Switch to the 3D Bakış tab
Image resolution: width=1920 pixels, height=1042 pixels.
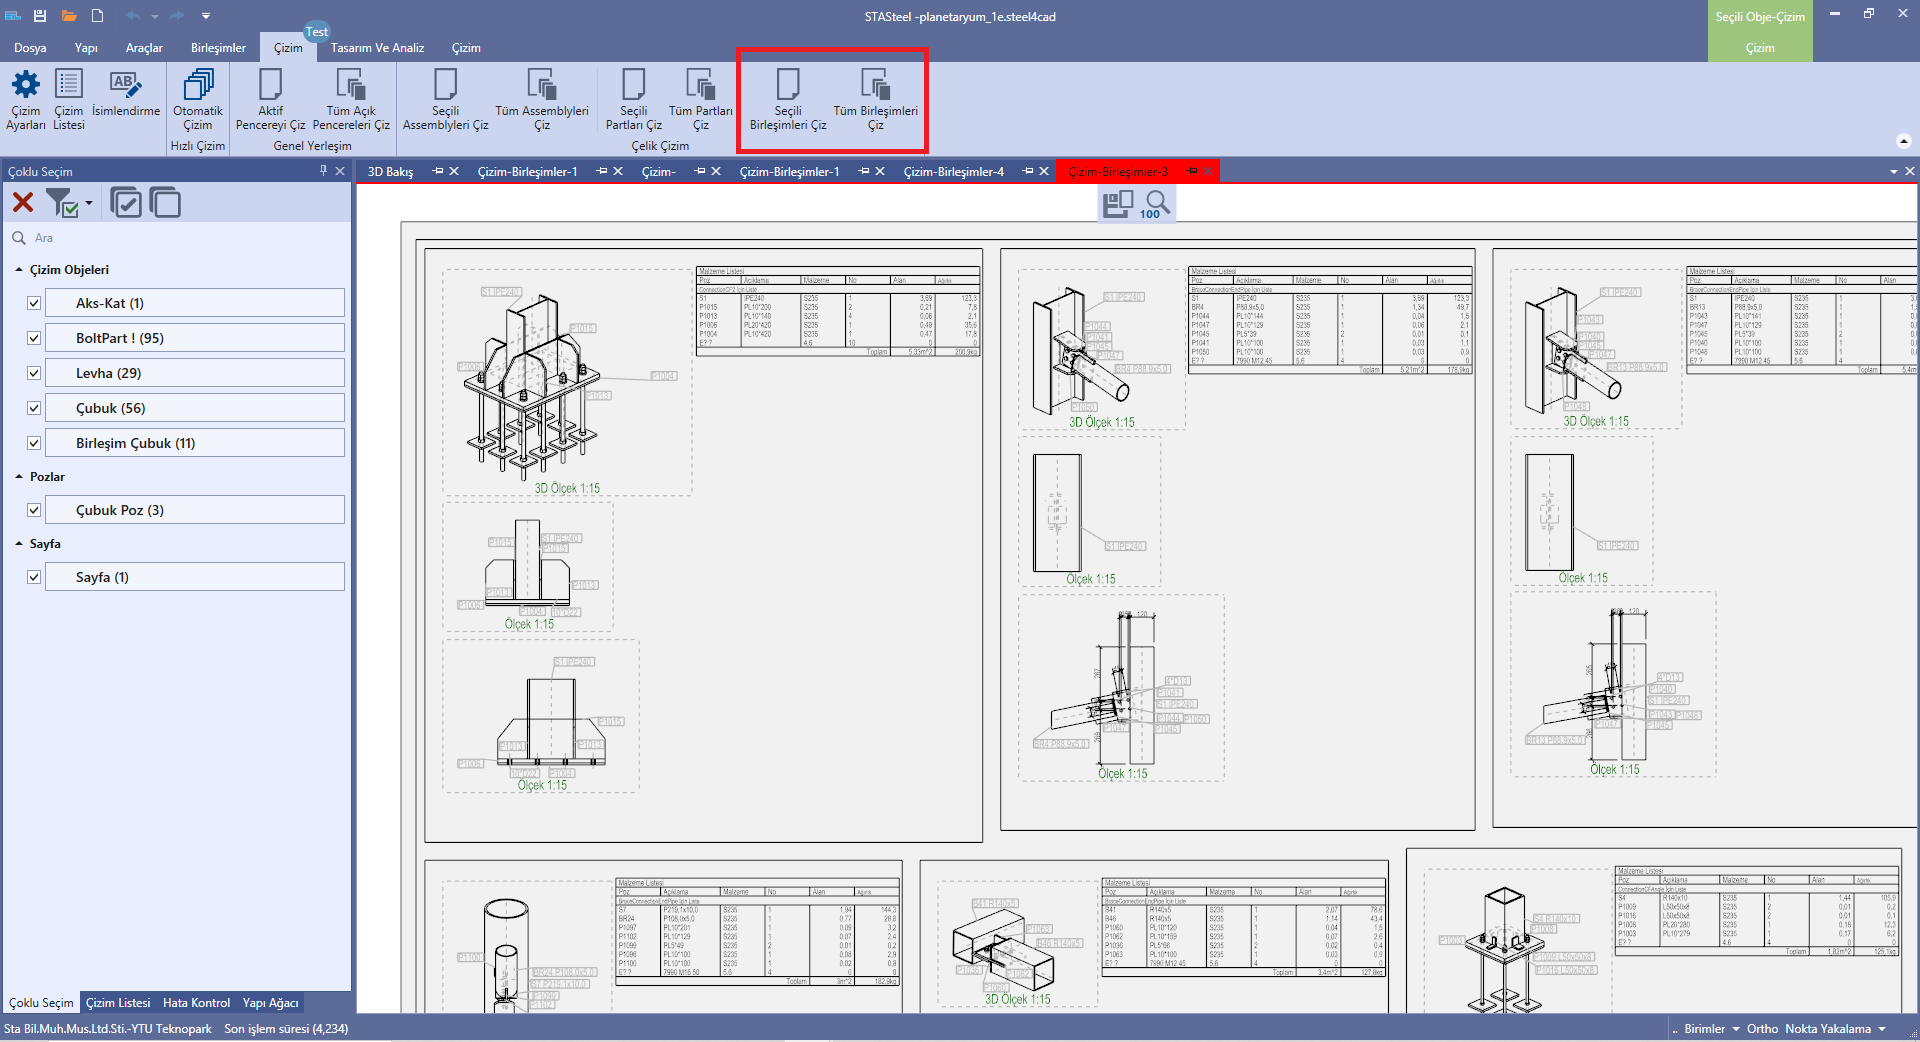[390, 172]
